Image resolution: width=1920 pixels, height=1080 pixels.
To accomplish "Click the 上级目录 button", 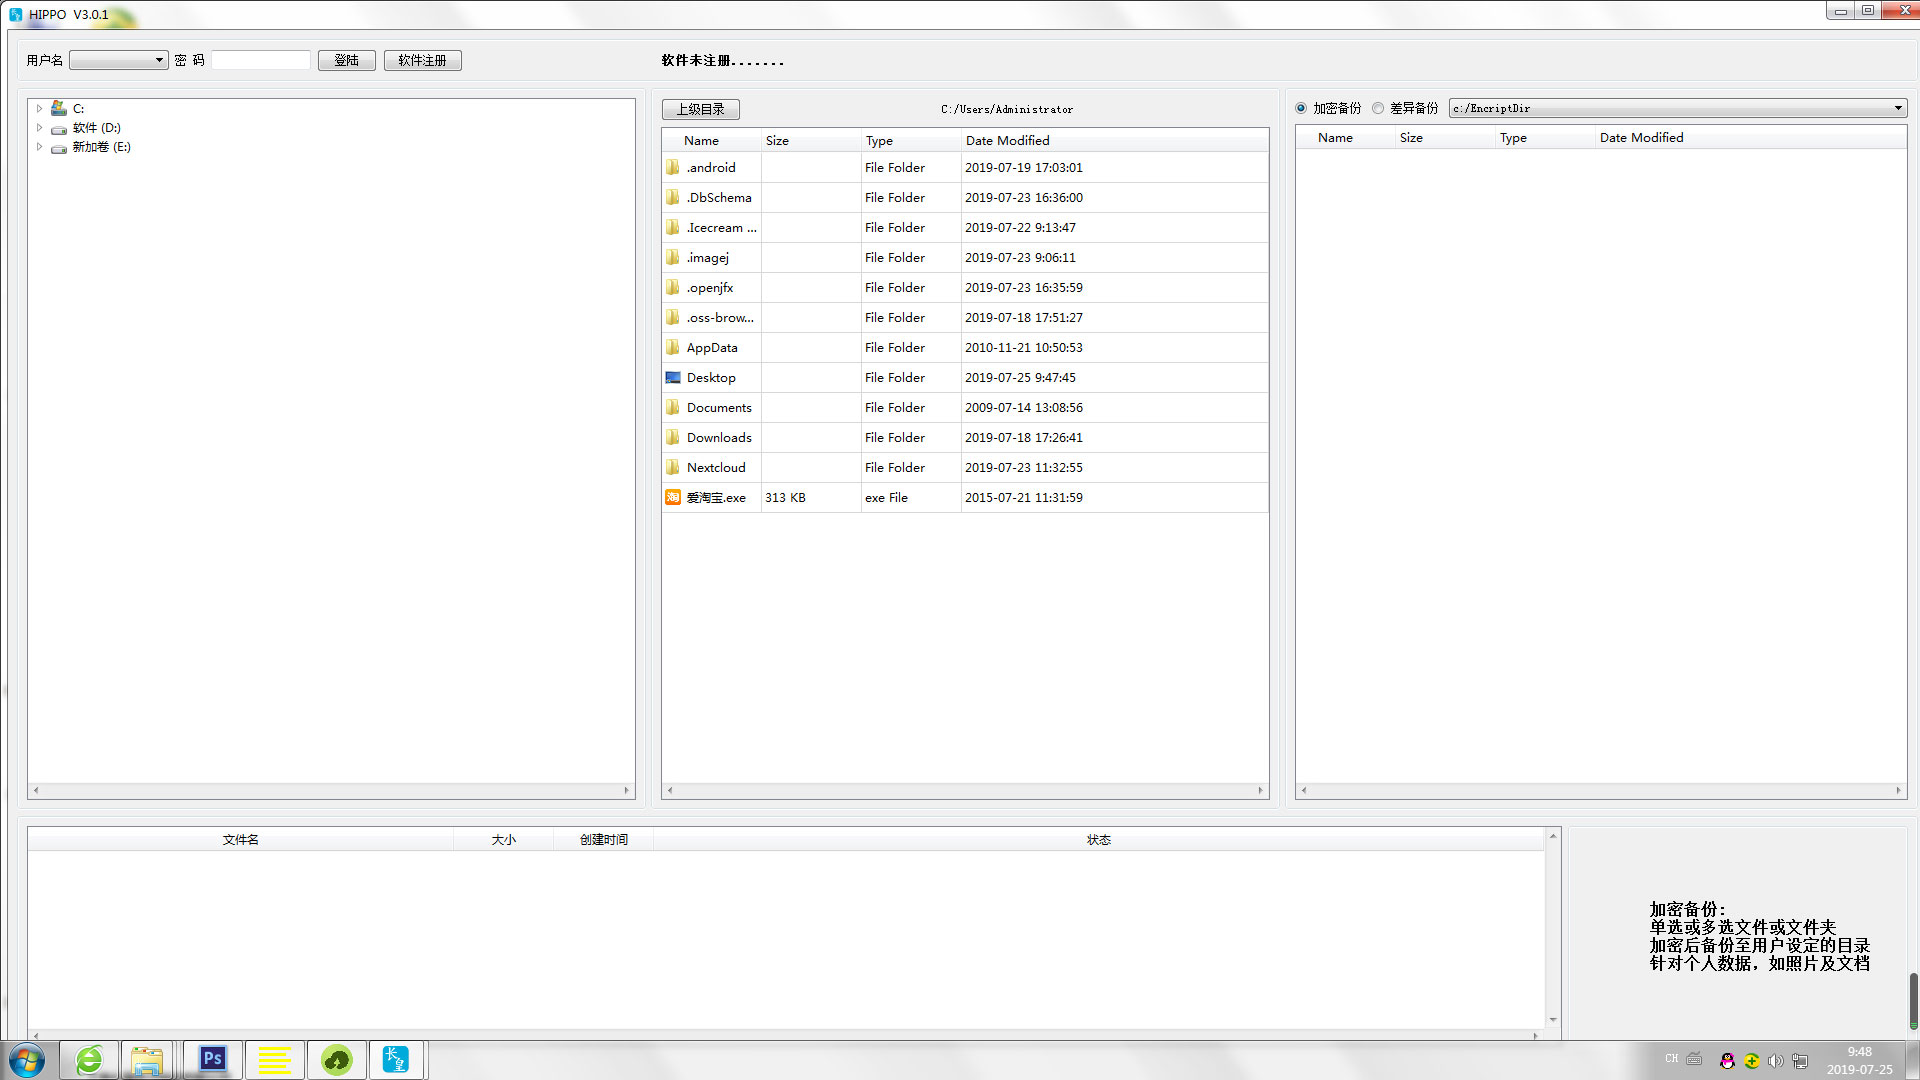I will tap(700, 109).
